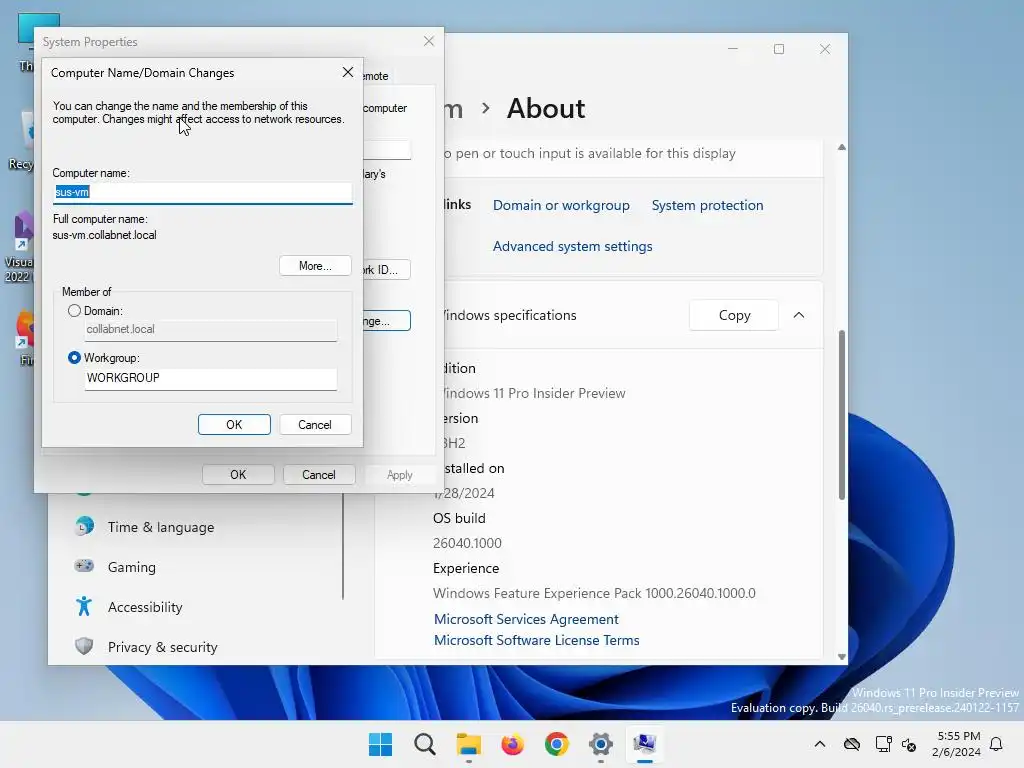The height and width of the screenshot is (768, 1024).
Task: Click full computer name sus-vm.collabnet.local
Action: tap(104, 235)
